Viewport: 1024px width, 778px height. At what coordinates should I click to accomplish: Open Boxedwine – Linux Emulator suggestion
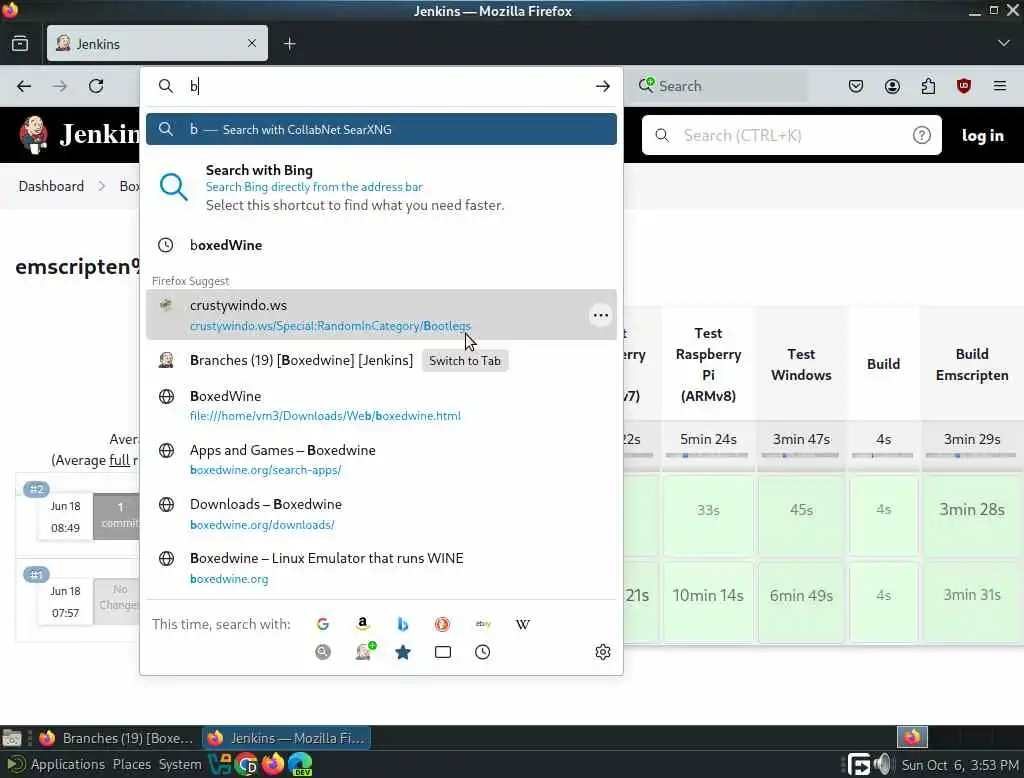tap(381, 568)
